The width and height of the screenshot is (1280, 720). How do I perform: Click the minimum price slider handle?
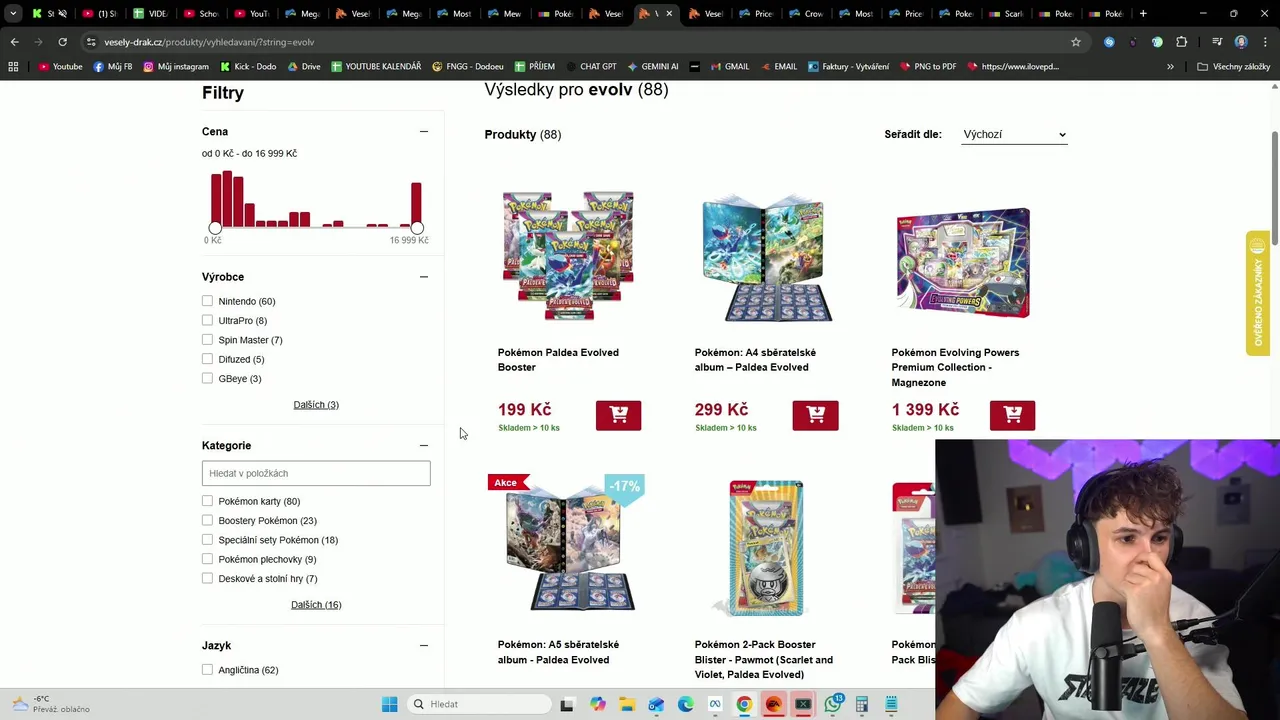click(x=215, y=228)
